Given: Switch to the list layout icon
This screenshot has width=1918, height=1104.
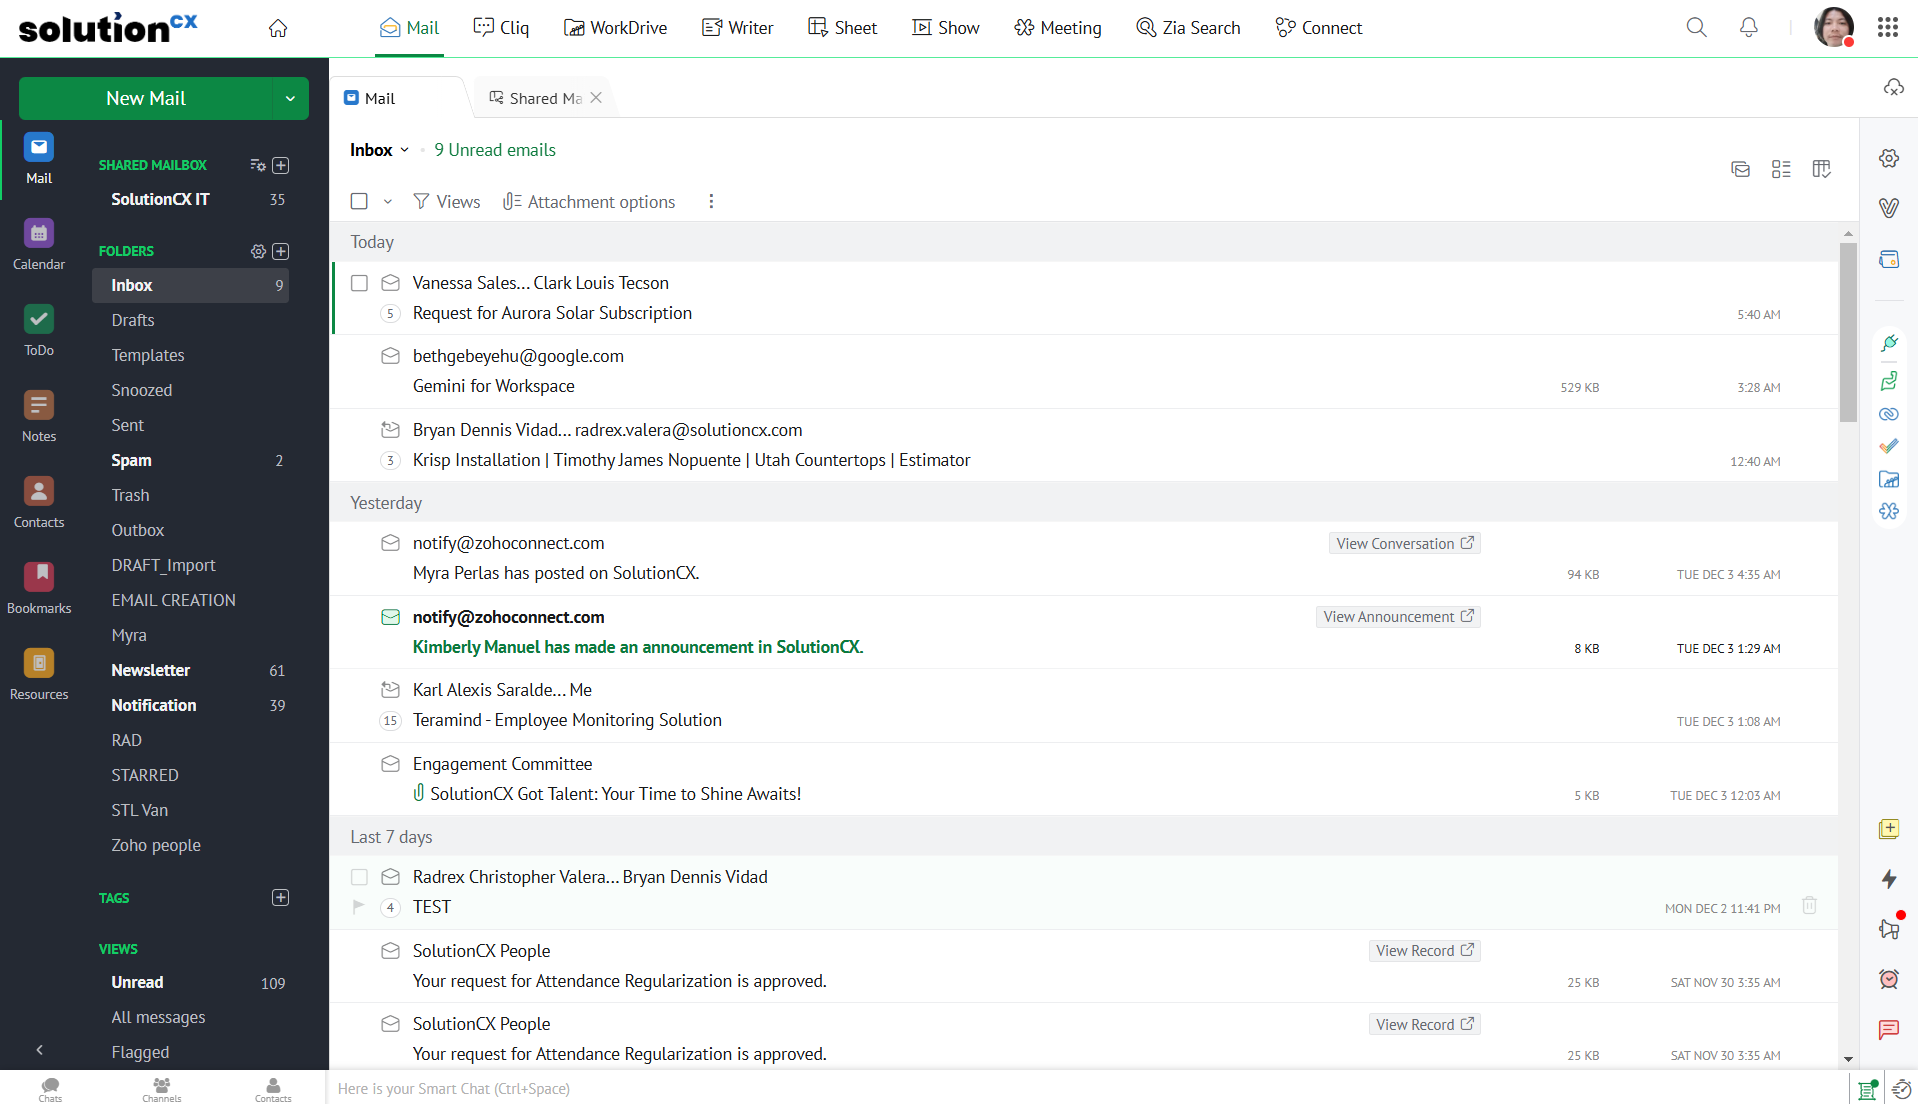Looking at the screenshot, I should [x=1781, y=169].
